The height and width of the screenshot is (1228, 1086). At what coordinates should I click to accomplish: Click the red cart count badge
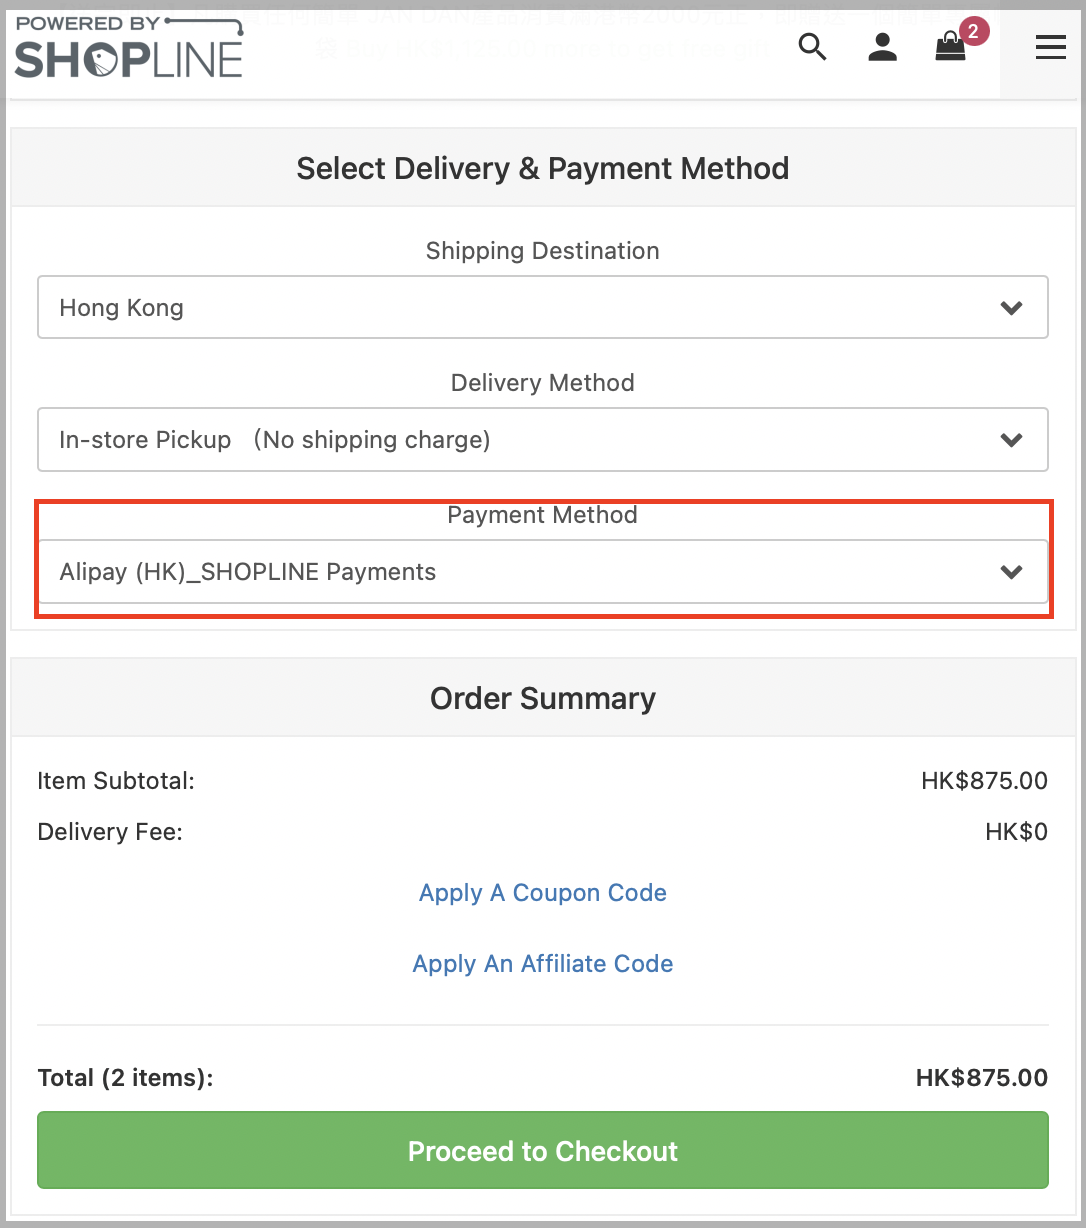(x=973, y=31)
